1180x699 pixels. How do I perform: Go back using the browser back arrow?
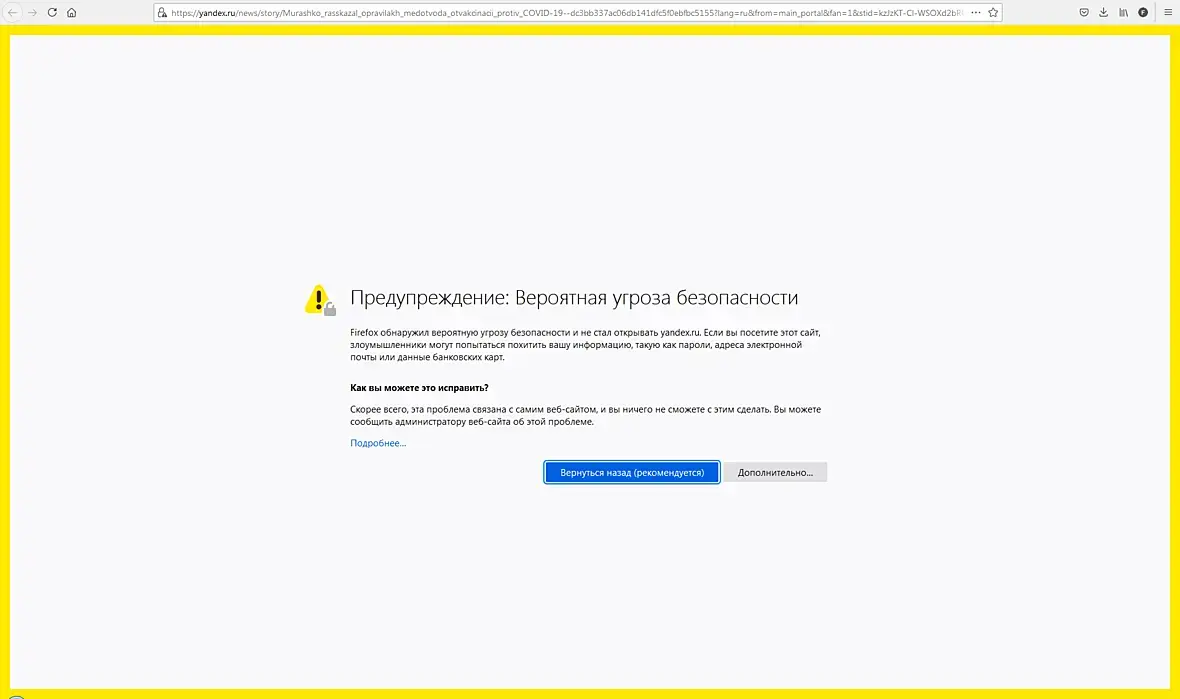tap(13, 13)
